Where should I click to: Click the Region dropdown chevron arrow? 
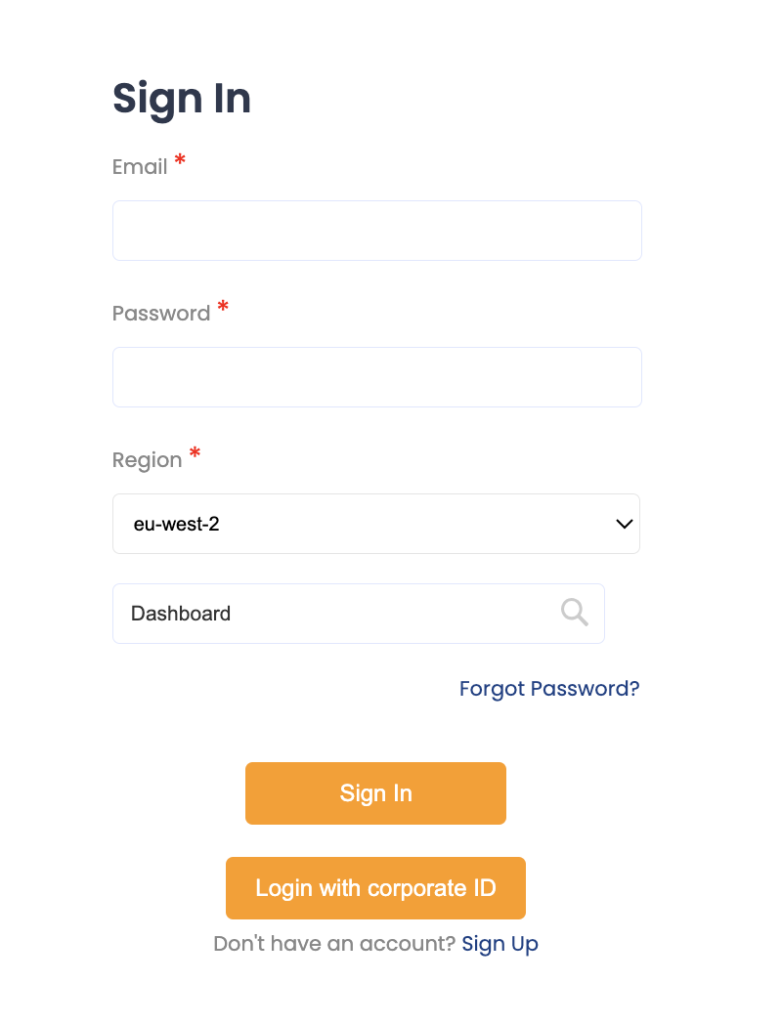point(624,523)
